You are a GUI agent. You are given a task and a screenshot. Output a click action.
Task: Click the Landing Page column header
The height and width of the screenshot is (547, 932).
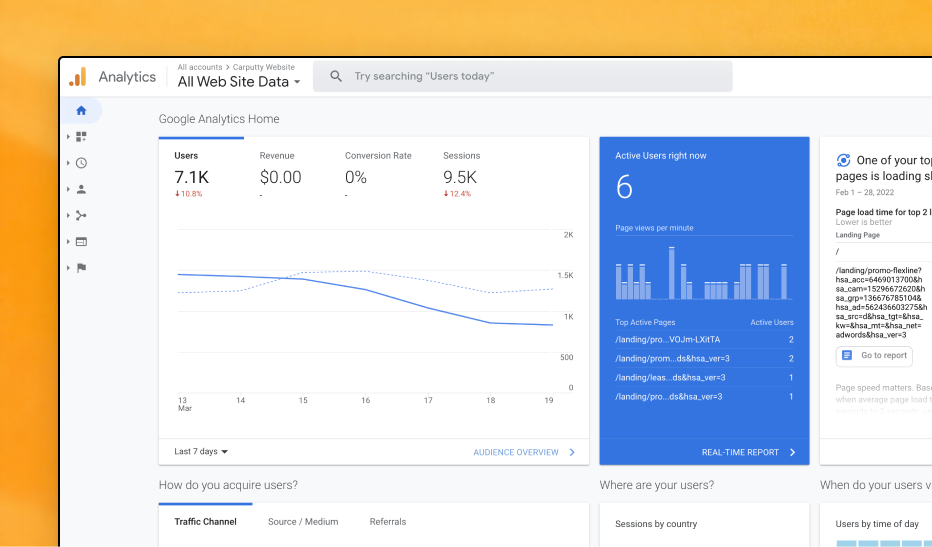pyautogui.click(x=857, y=235)
